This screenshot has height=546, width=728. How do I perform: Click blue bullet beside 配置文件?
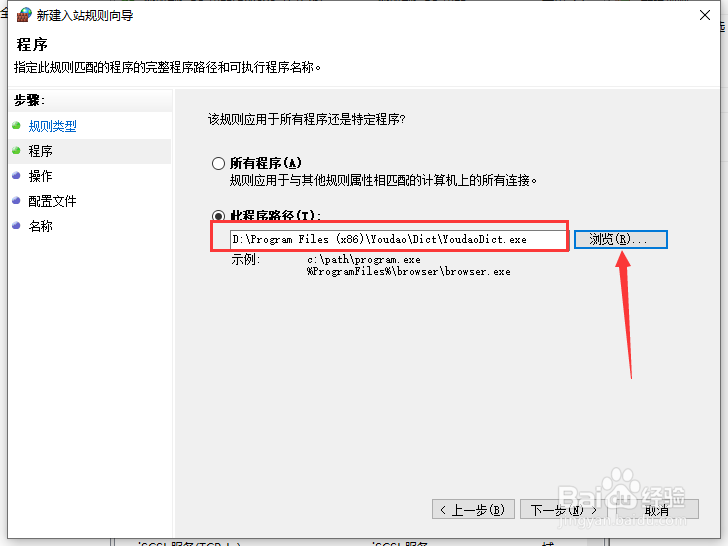[x=17, y=201]
